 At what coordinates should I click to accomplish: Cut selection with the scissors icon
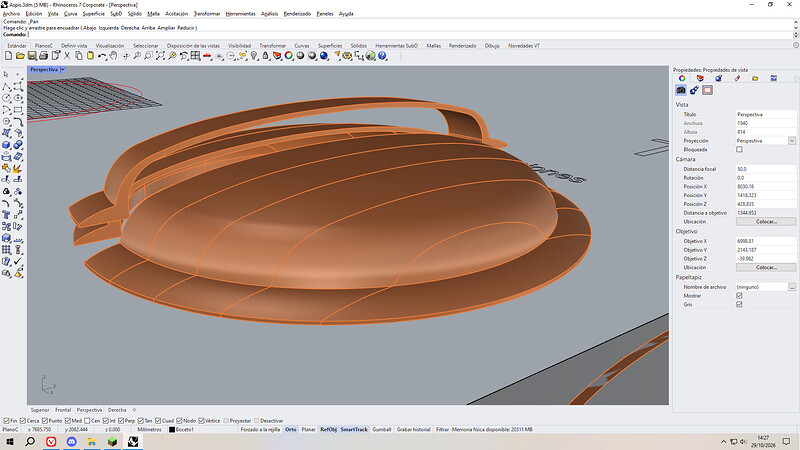(67, 56)
